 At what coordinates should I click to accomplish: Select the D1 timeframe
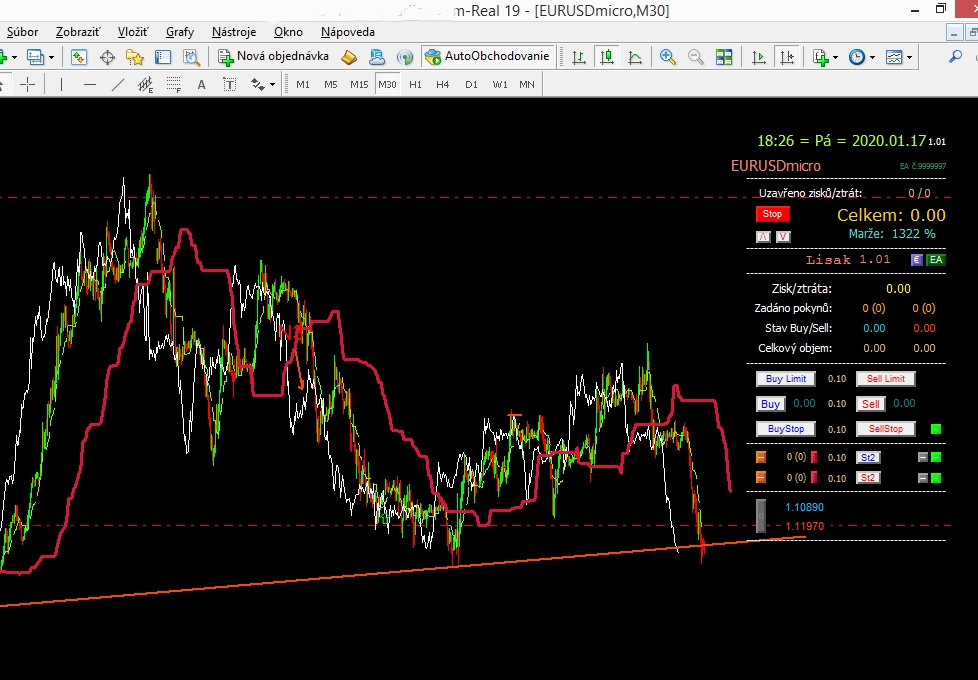[x=472, y=85]
